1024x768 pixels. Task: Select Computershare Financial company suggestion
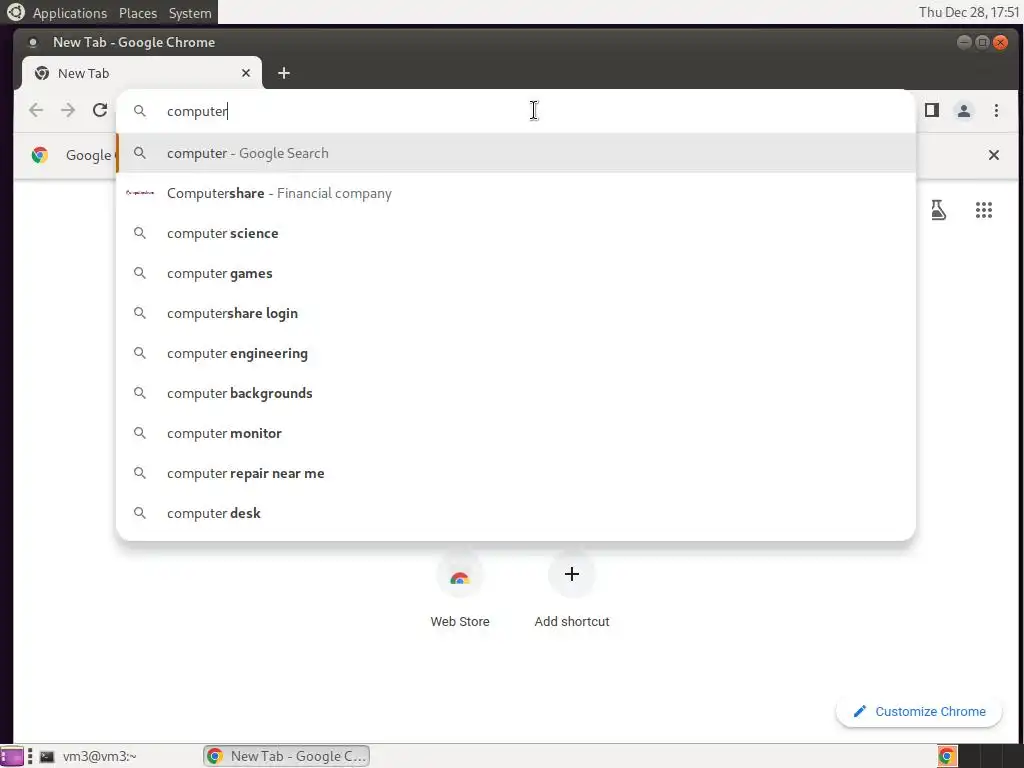tap(516, 193)
